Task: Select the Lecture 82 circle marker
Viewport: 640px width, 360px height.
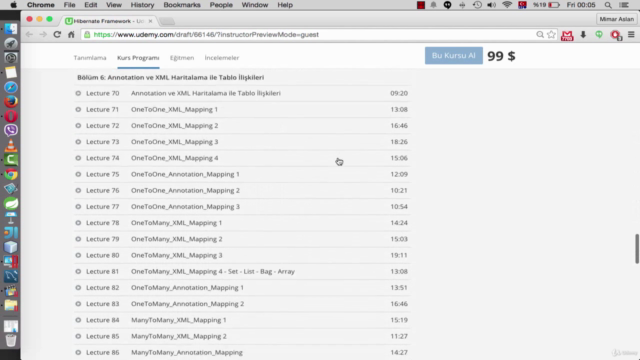Action: [78, 288]
